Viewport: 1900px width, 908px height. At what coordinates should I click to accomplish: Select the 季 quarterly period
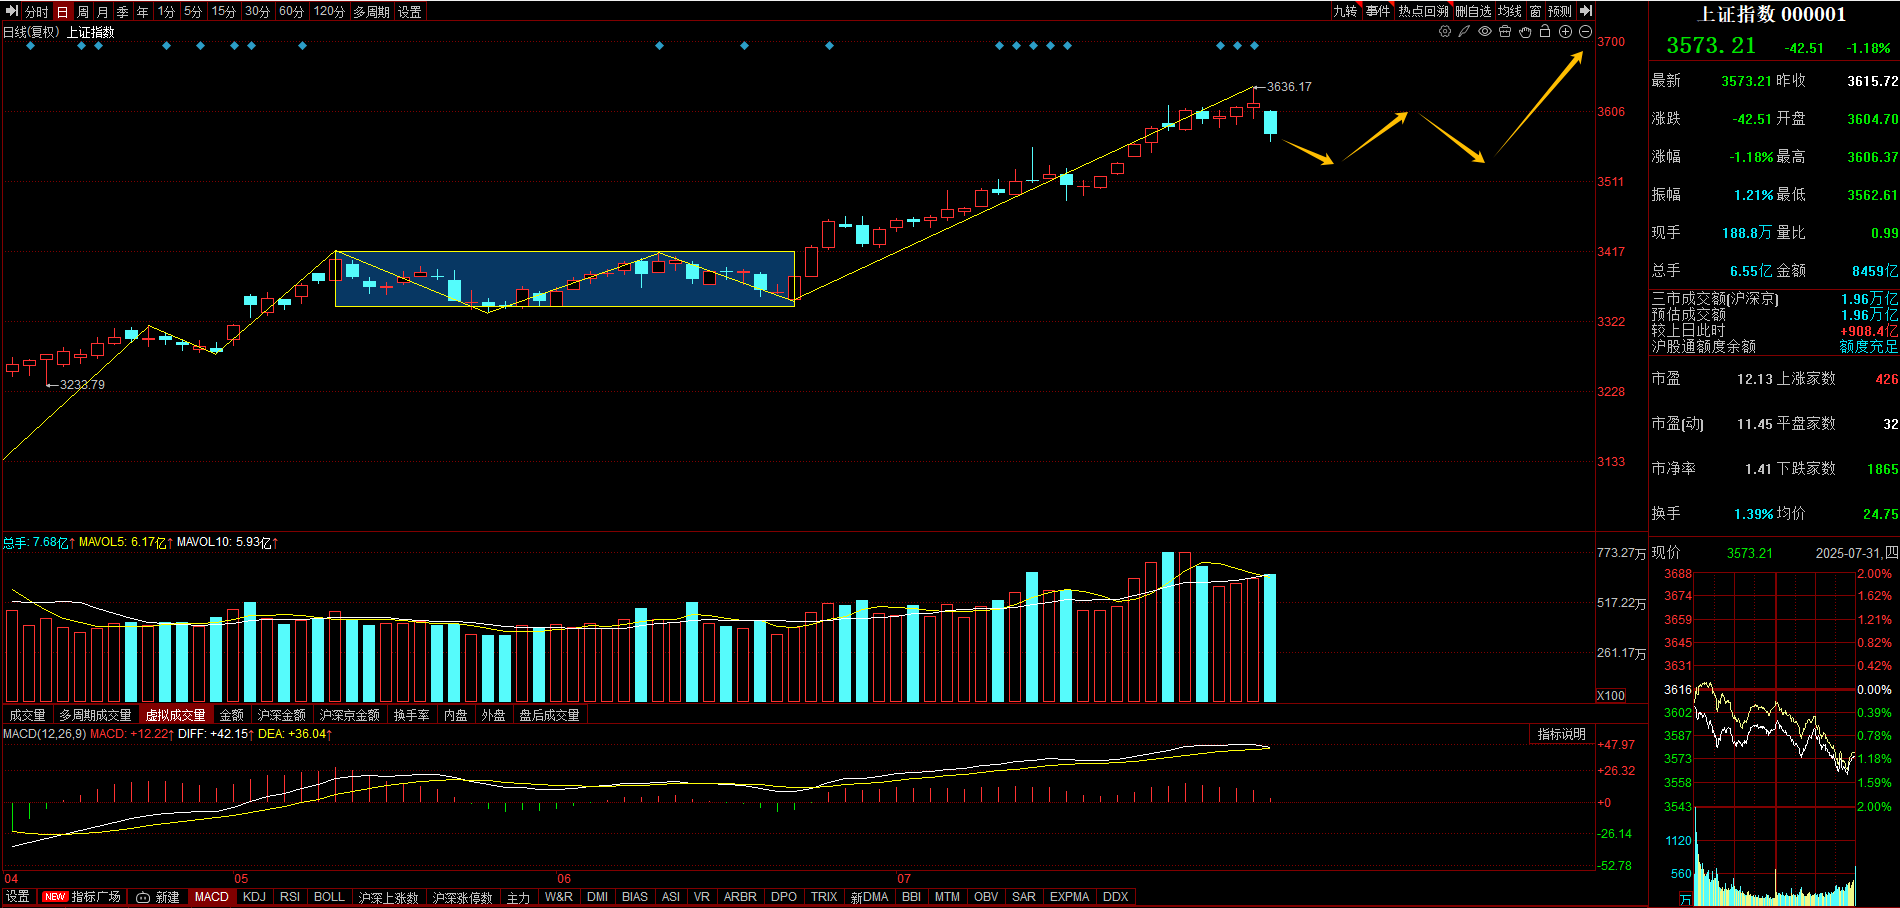click(123, 12)
